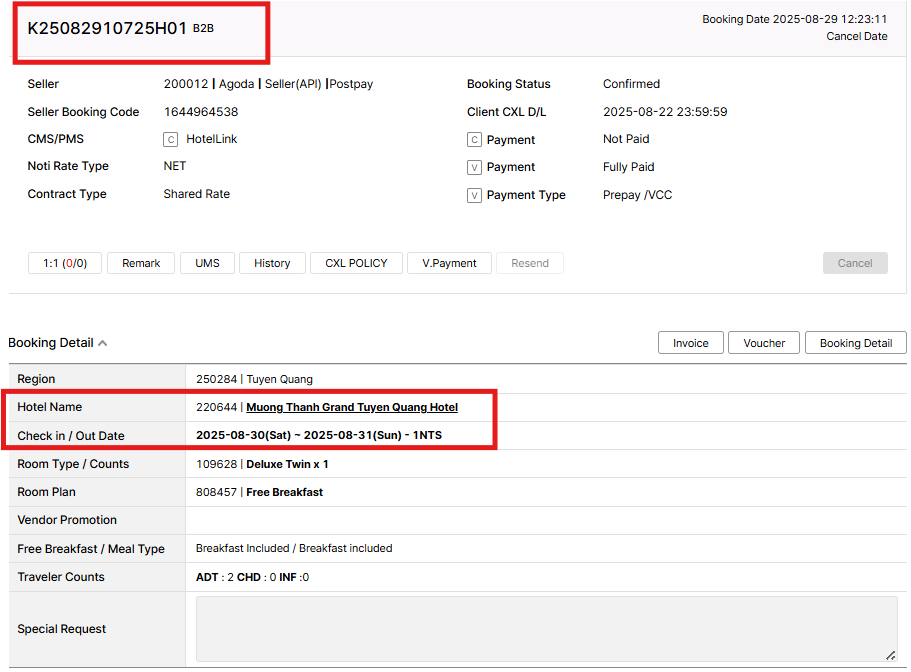
Task: Click the Cancel booking button
Action: [854, 263]
